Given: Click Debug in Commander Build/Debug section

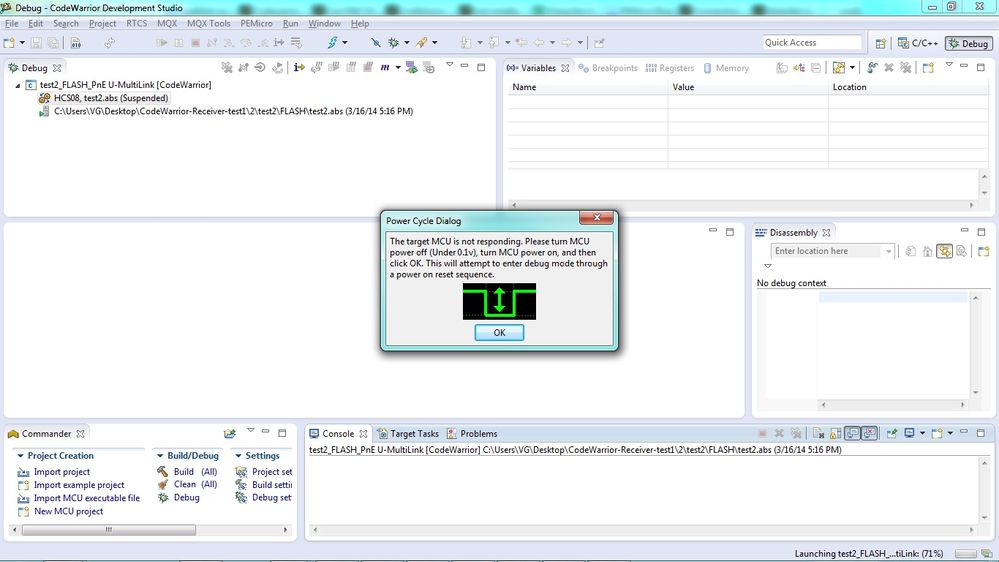Looking at the screenshot, I should [x=186, y=498].
